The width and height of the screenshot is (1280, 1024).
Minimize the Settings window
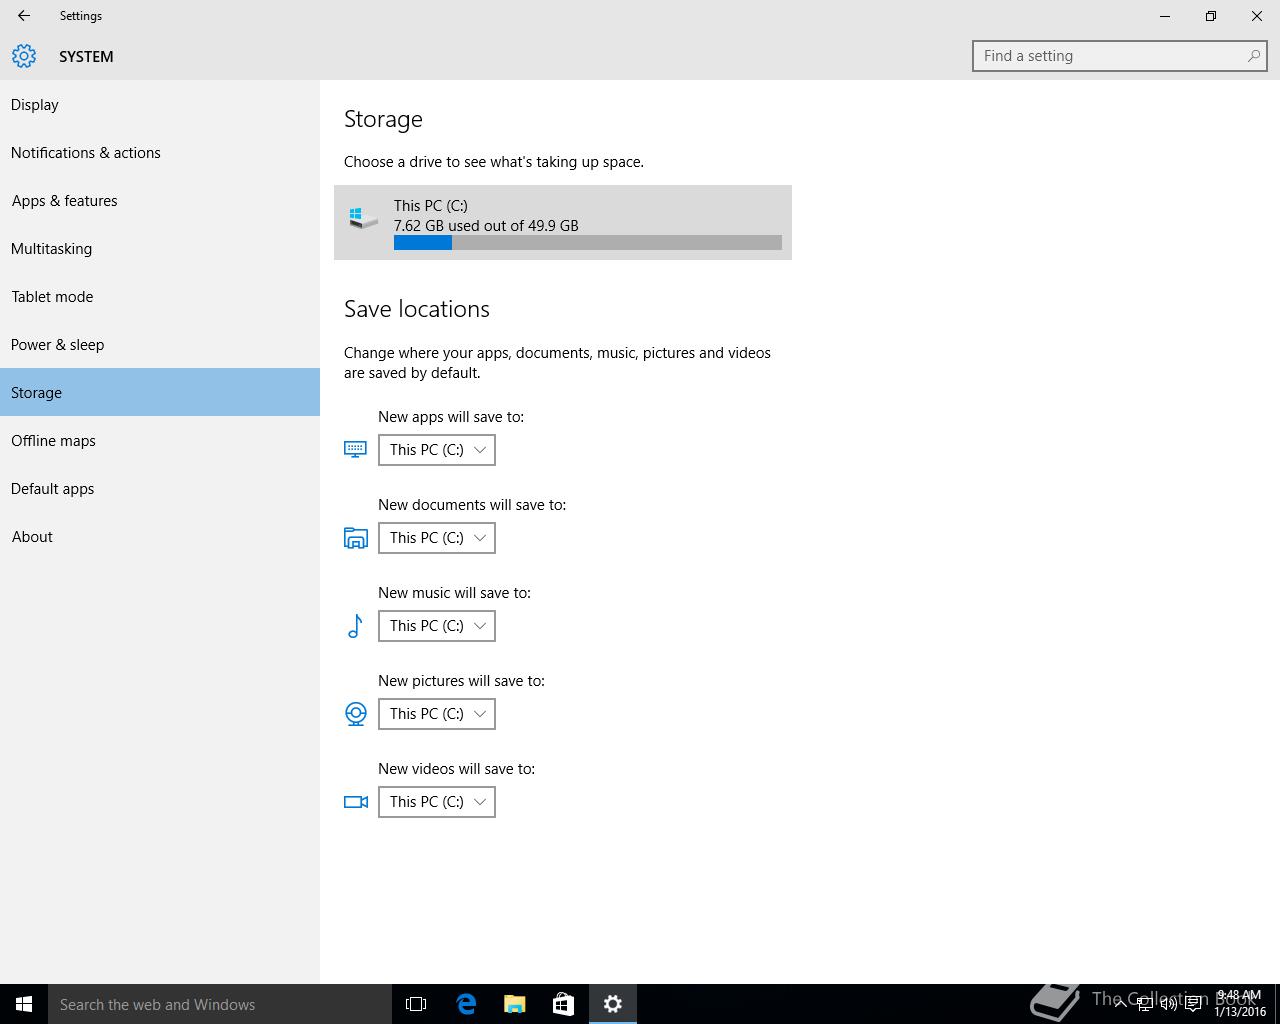click(1165, 16)
